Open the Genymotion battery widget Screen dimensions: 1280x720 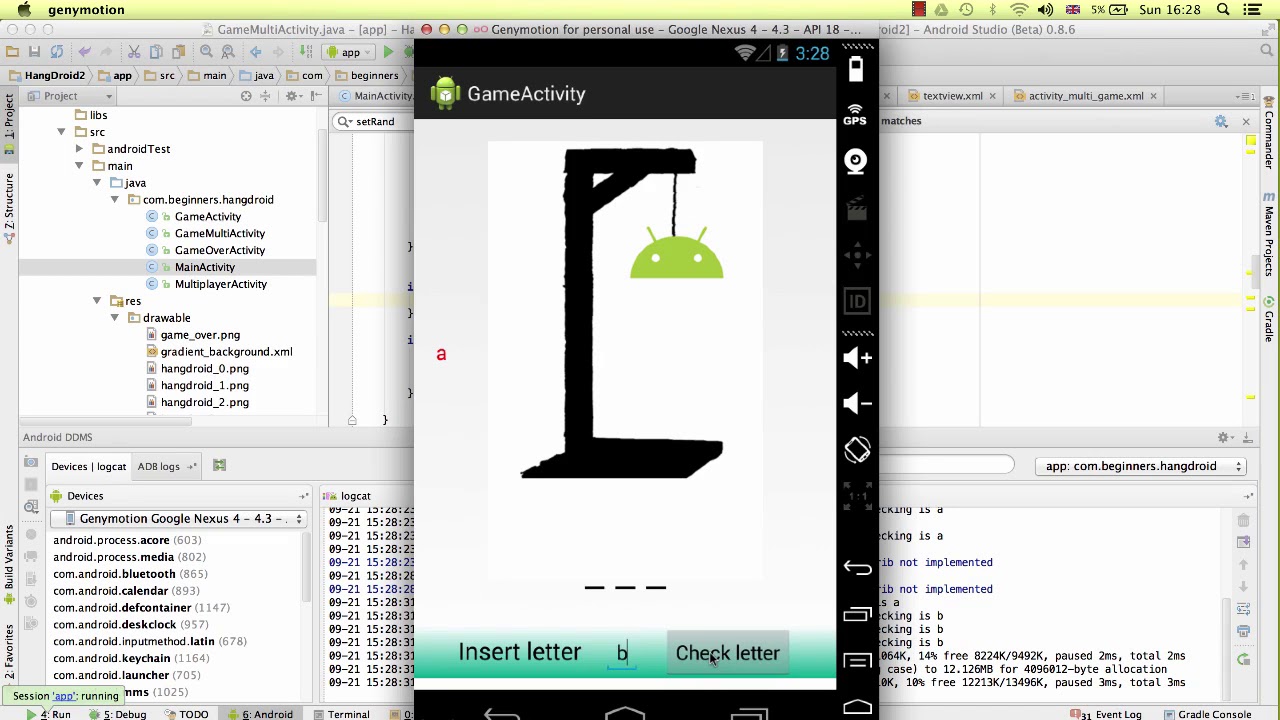tap(856, 69)
